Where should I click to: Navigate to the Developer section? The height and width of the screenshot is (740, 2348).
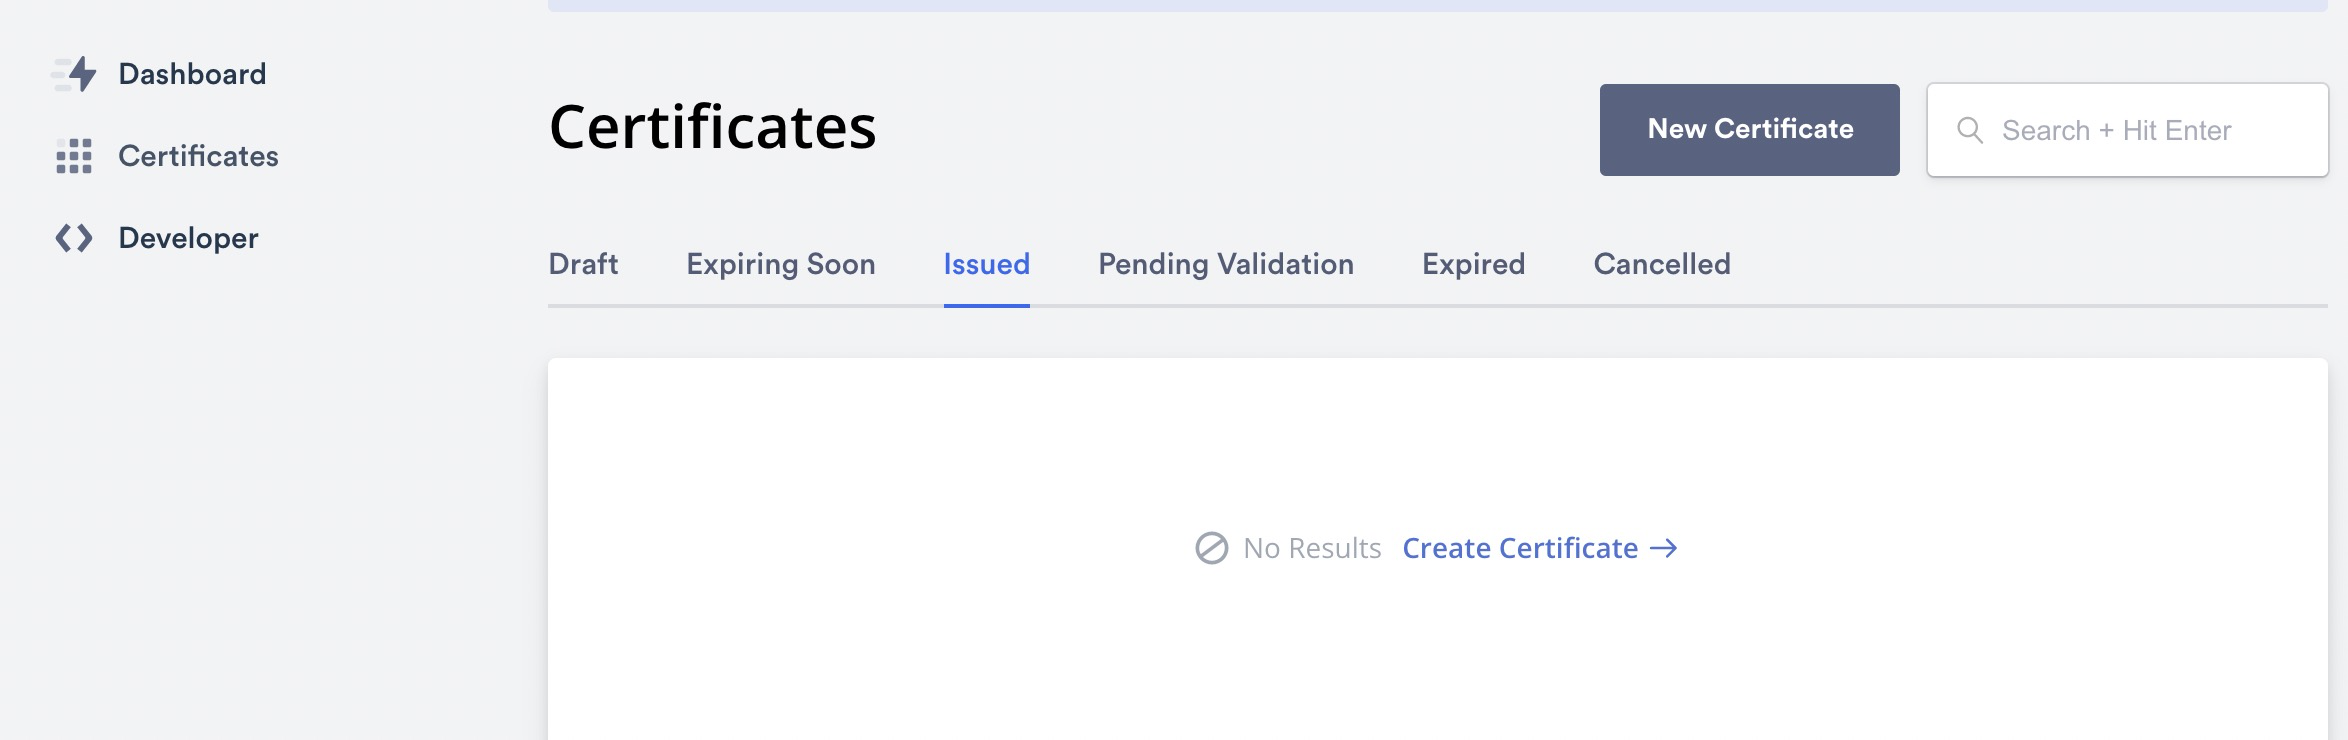coord(187,237)
